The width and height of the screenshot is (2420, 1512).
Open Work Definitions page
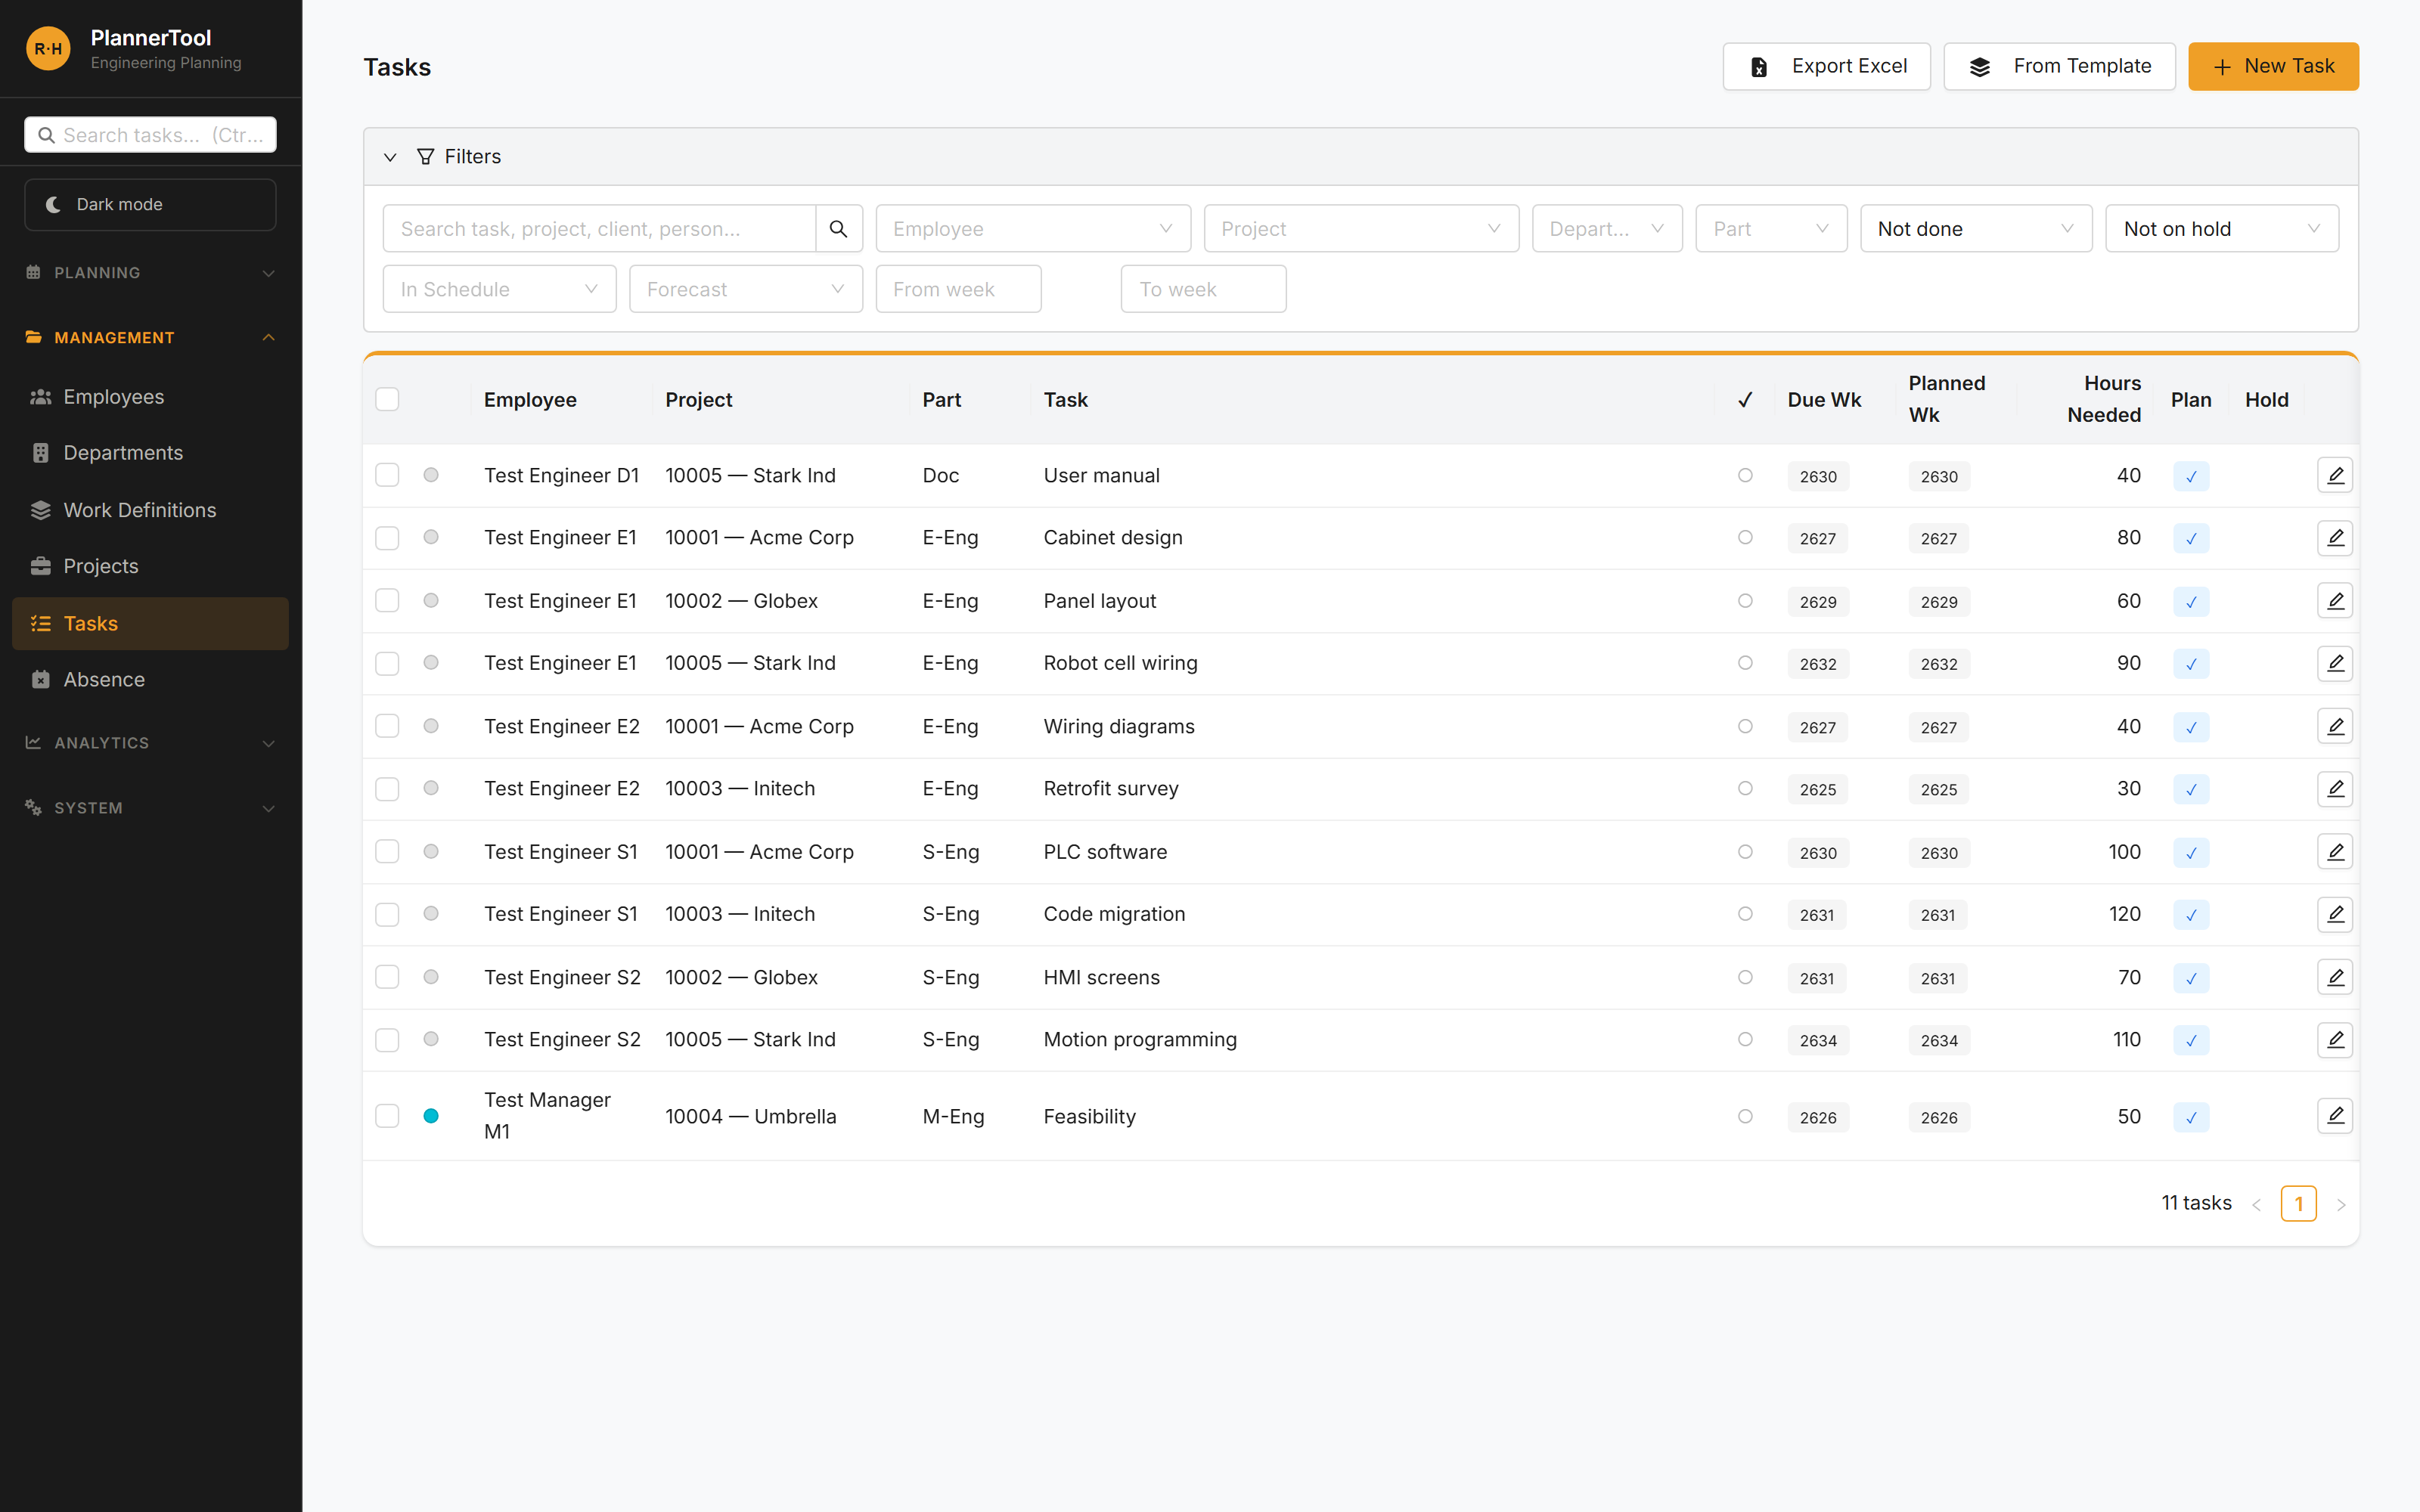(x=150, y=510)
